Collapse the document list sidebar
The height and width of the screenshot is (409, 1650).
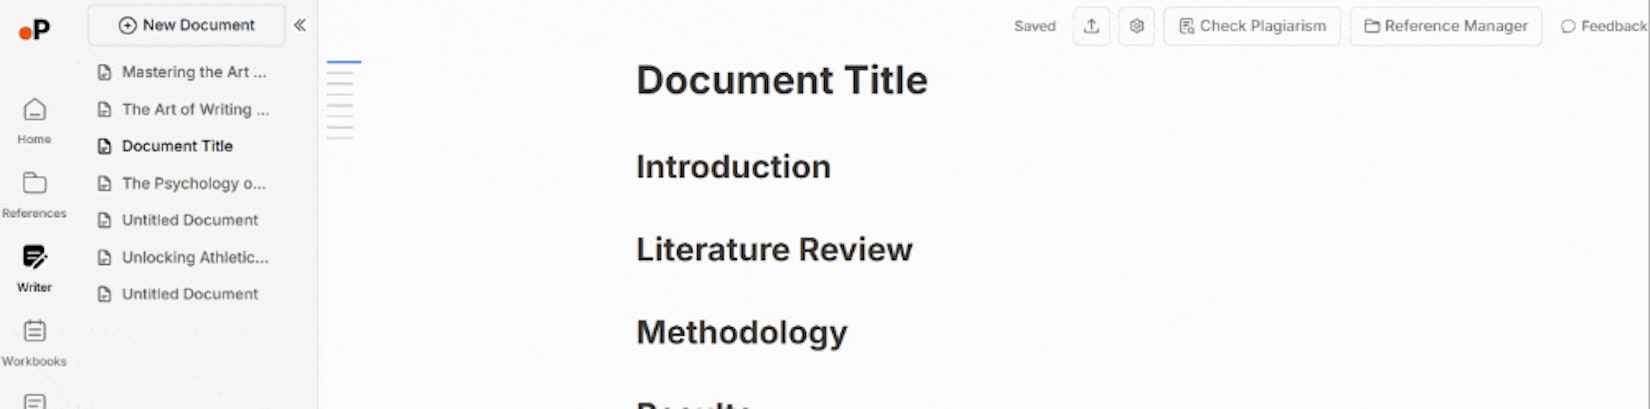click(x=299, y=25)
